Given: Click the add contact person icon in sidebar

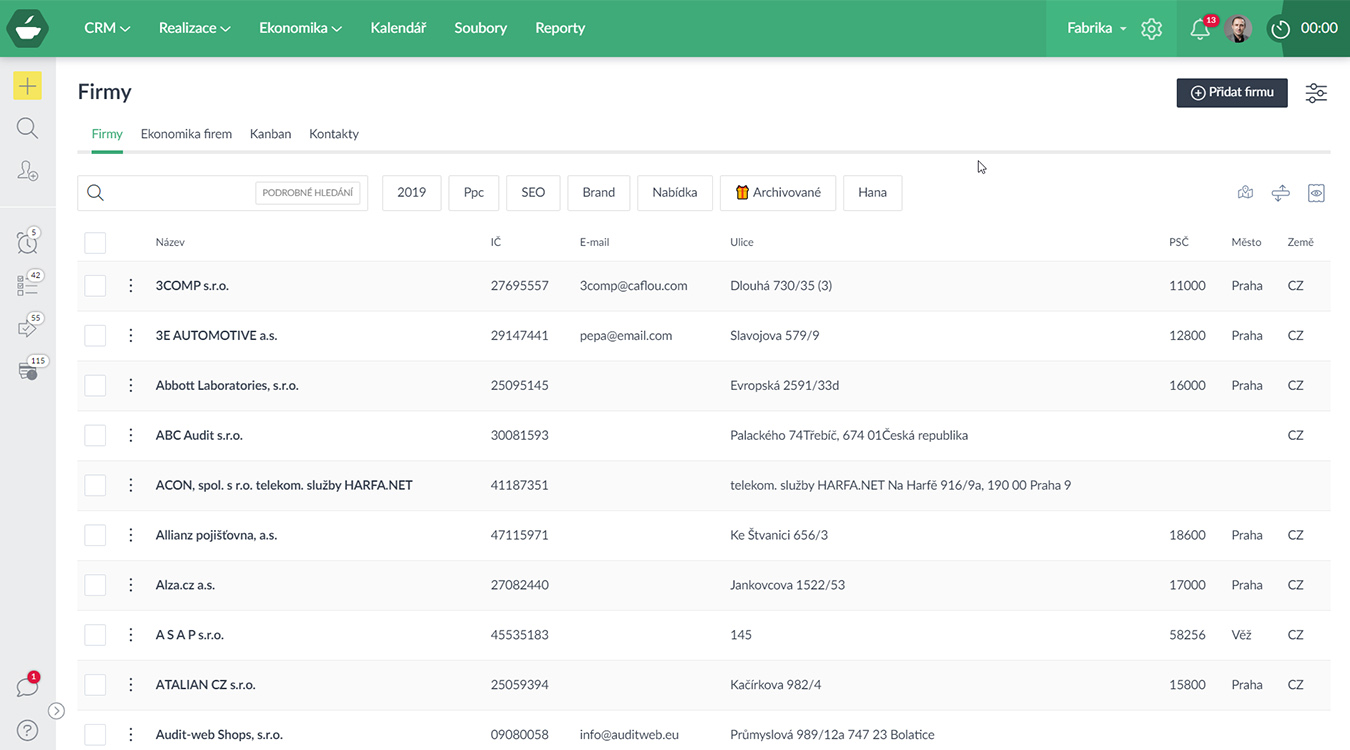Looking at the screenshot, I should click(27, 171).
